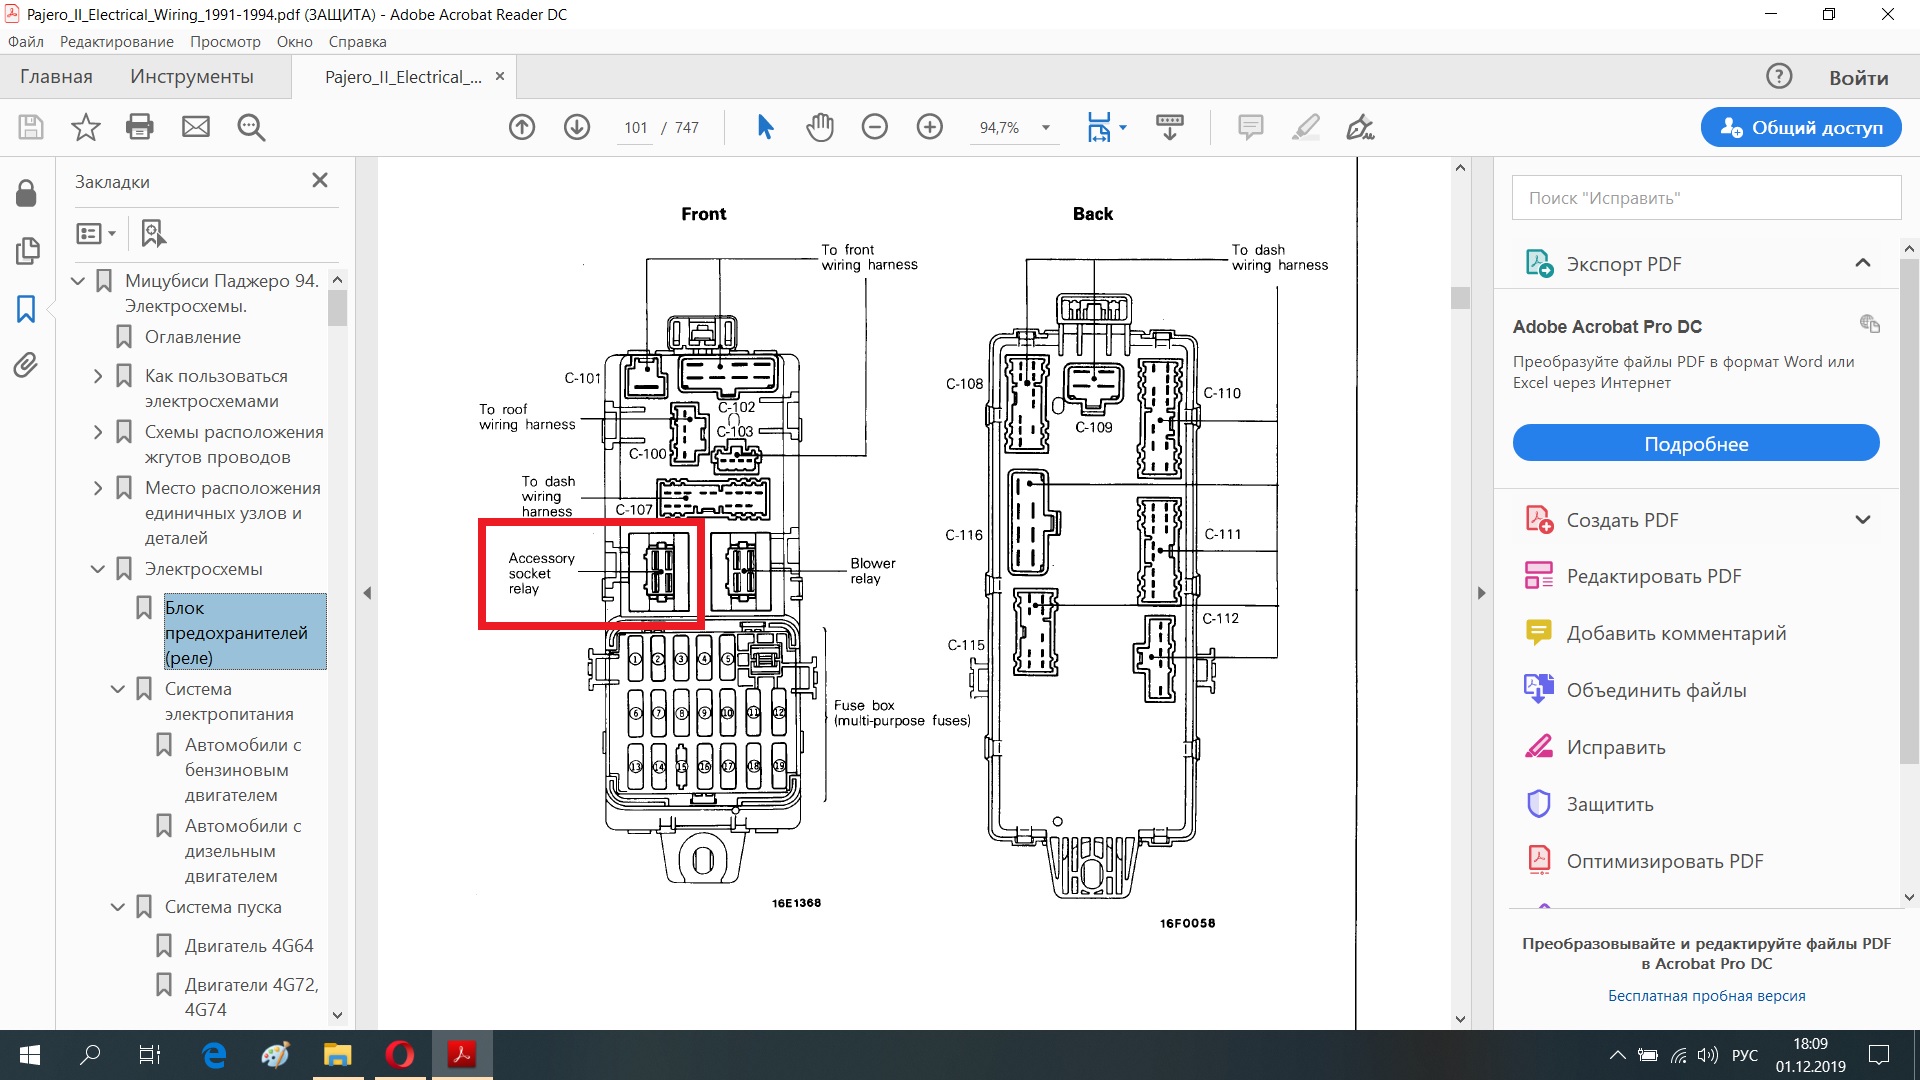Screen dimensions: 1920x1080
Task: Print the document with the printer icon
Action: click(140, 127)
